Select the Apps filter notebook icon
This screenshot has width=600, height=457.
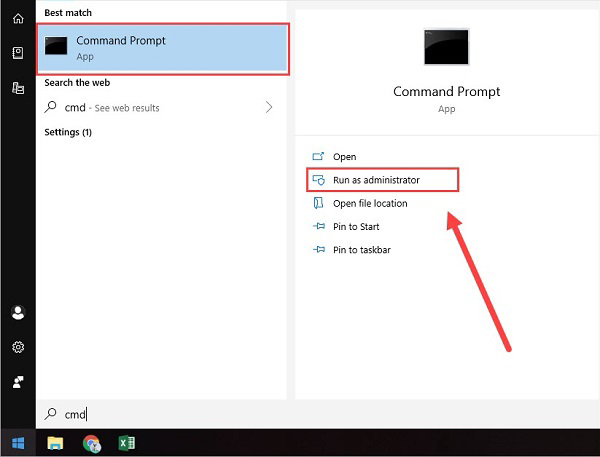18,53
